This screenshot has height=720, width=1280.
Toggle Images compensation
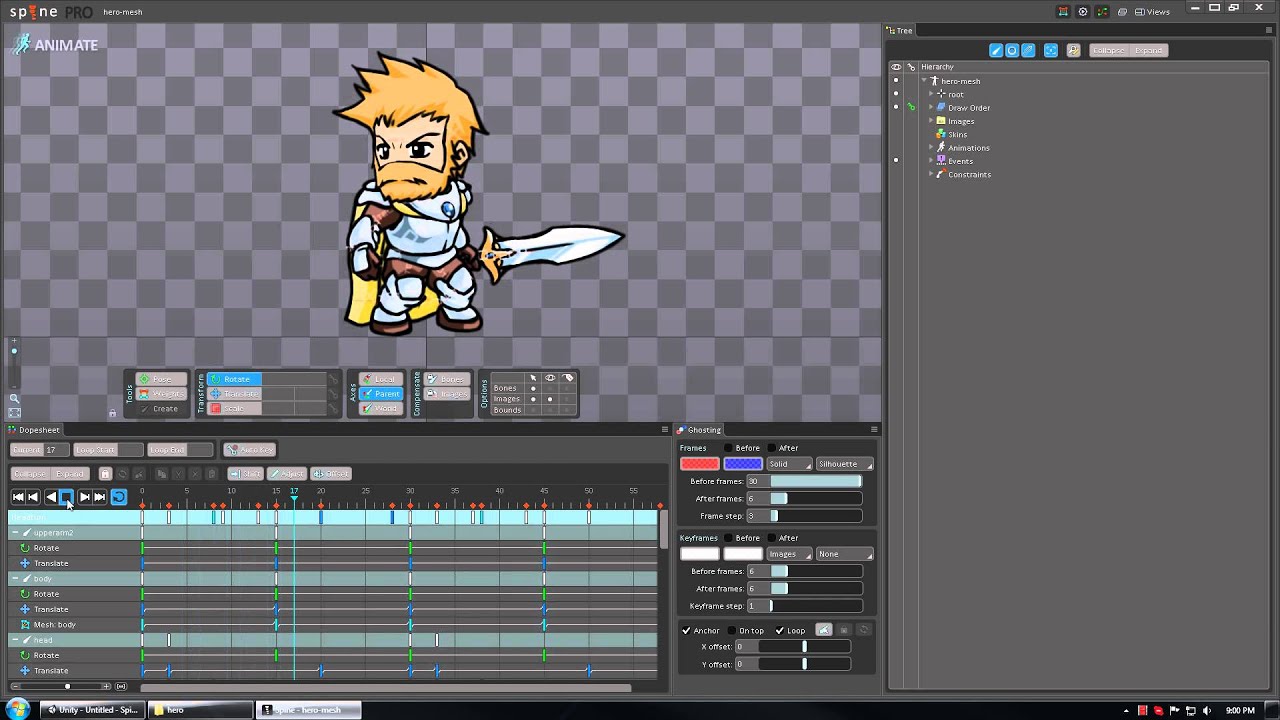[446, 394]
